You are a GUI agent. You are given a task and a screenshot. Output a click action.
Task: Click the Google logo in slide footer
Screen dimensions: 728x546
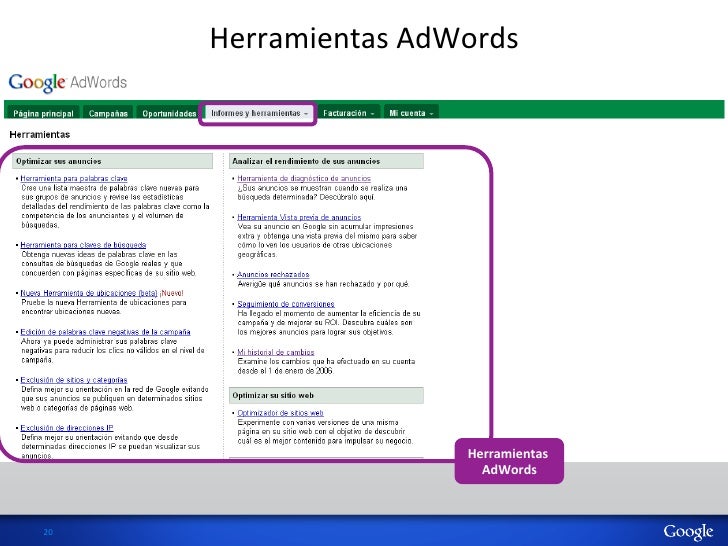tap(688, 532)
